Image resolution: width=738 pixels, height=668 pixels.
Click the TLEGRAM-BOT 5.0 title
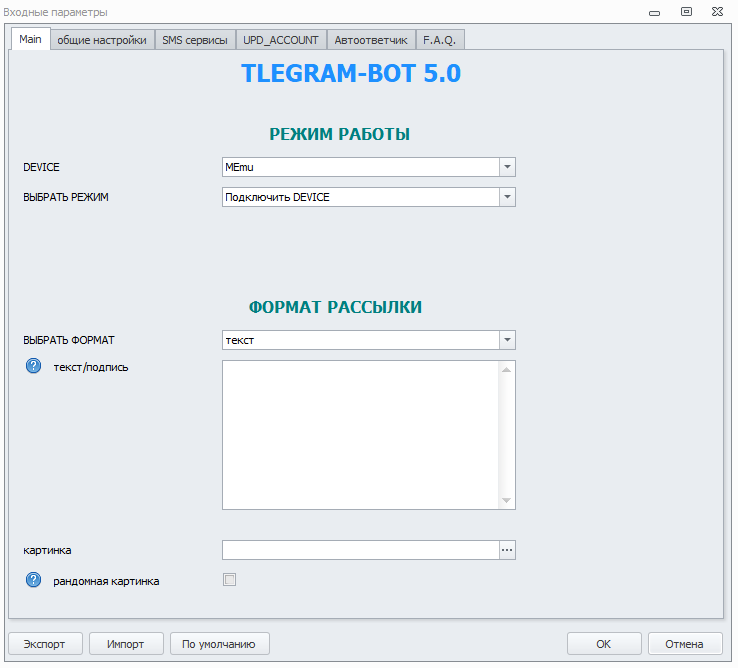351,73
